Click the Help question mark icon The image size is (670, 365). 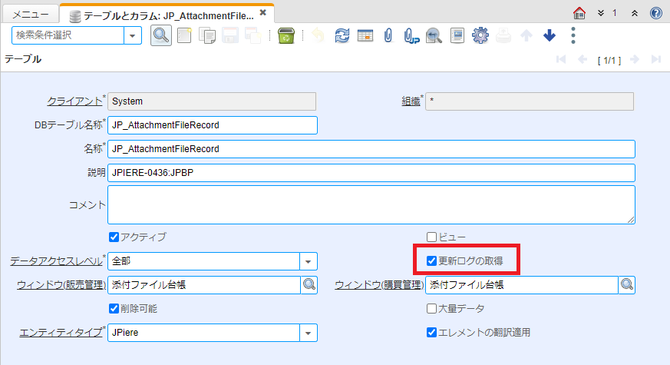656,13
